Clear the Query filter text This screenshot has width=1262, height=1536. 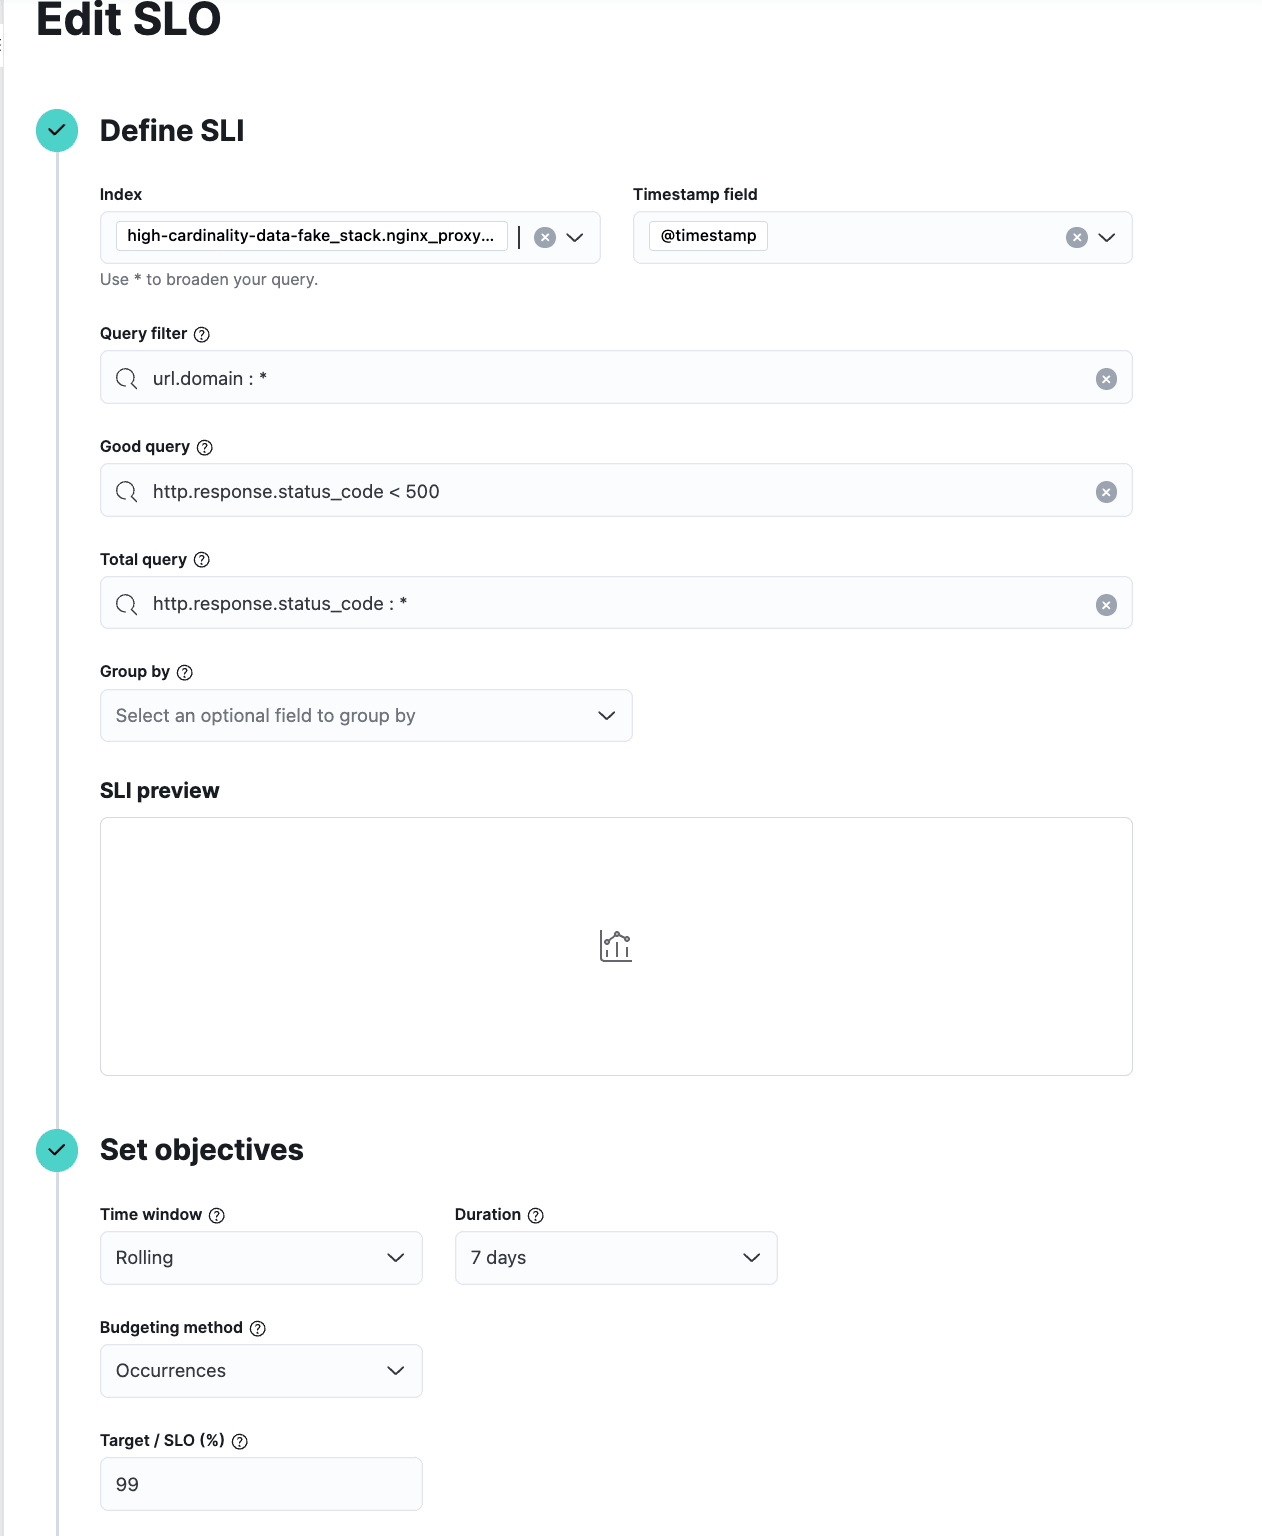point(1106,379)
